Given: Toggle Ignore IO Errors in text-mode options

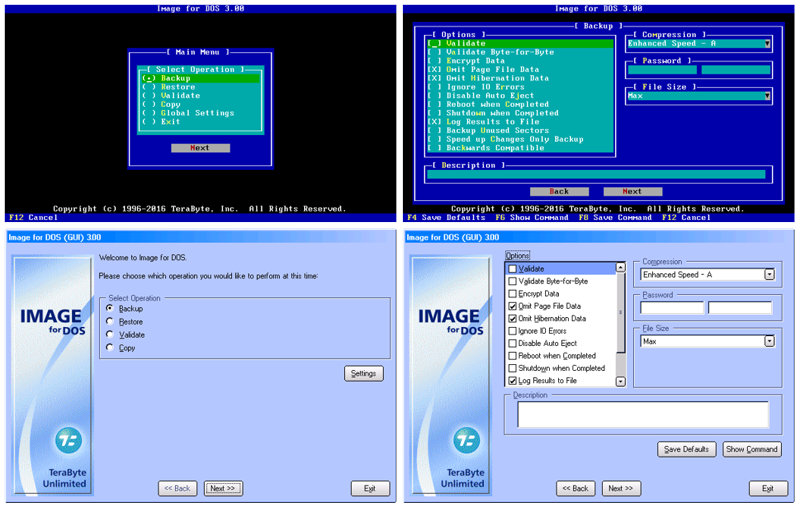Looking at the screenshot, I should pyautogui.click(x=520, y=87).
